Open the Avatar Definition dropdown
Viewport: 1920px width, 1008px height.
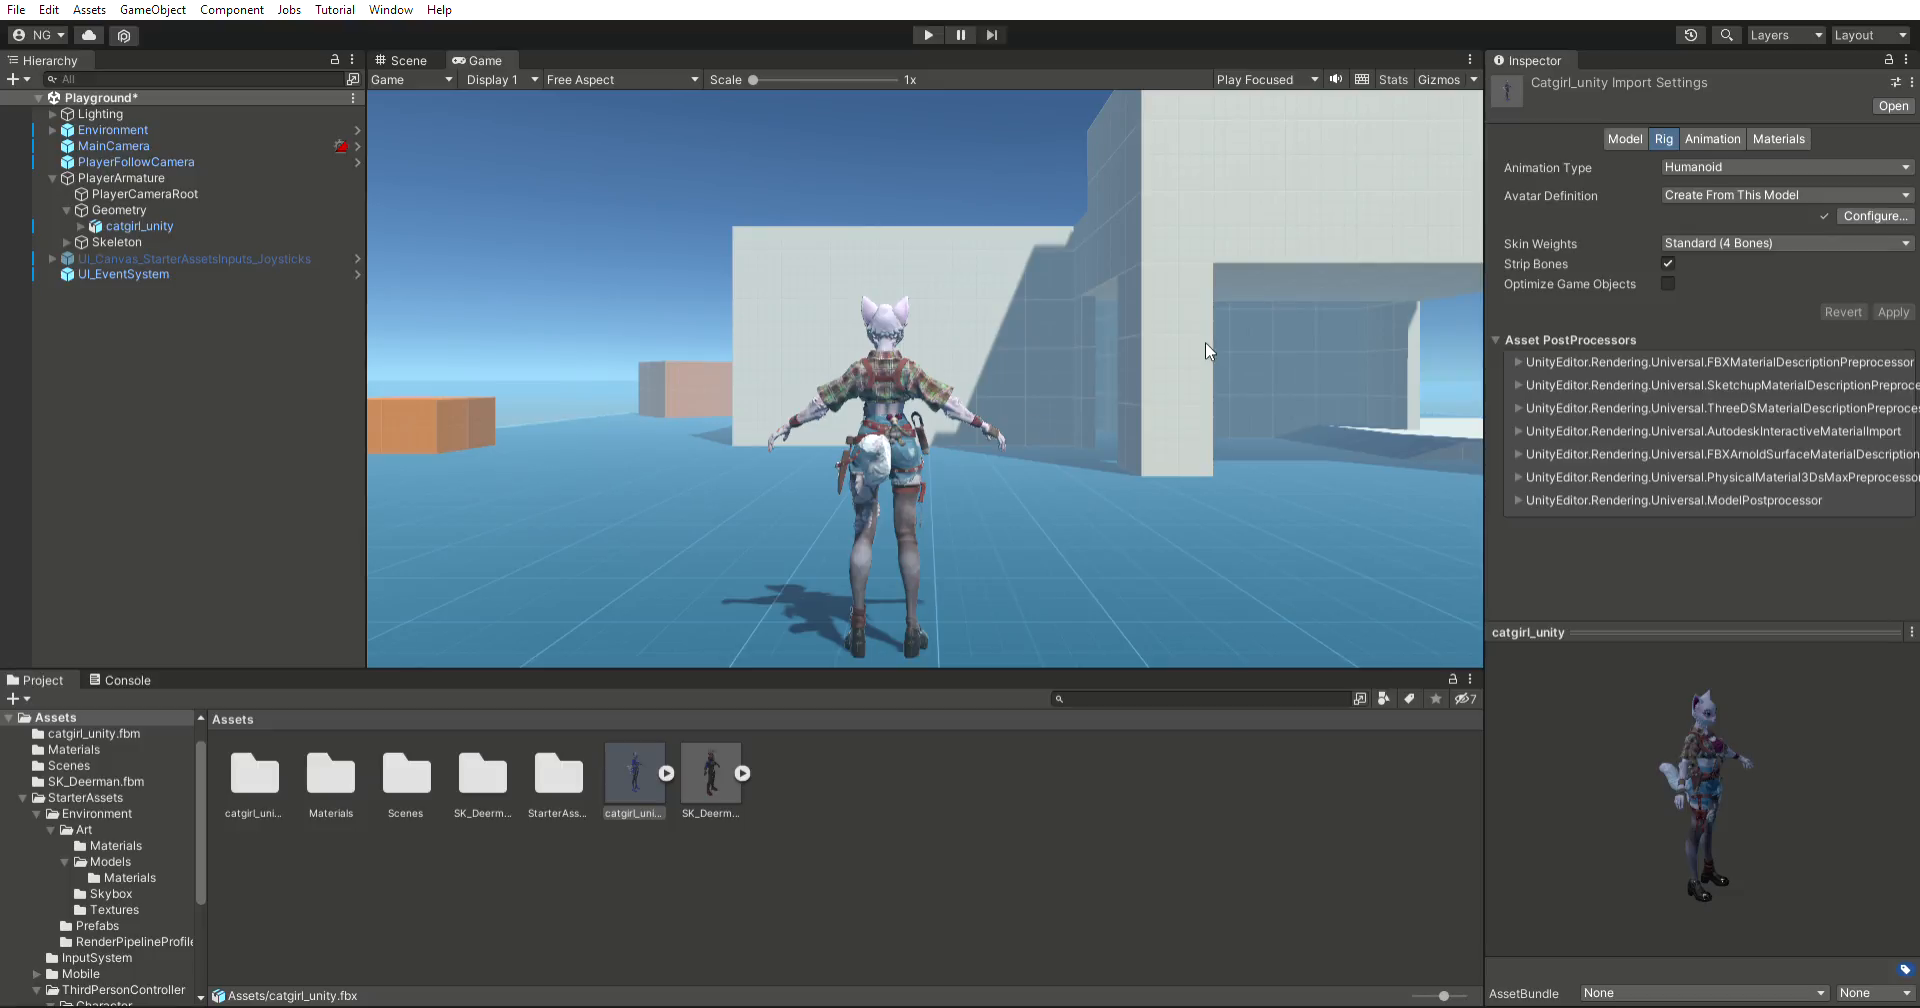[x=1787, y=195]
